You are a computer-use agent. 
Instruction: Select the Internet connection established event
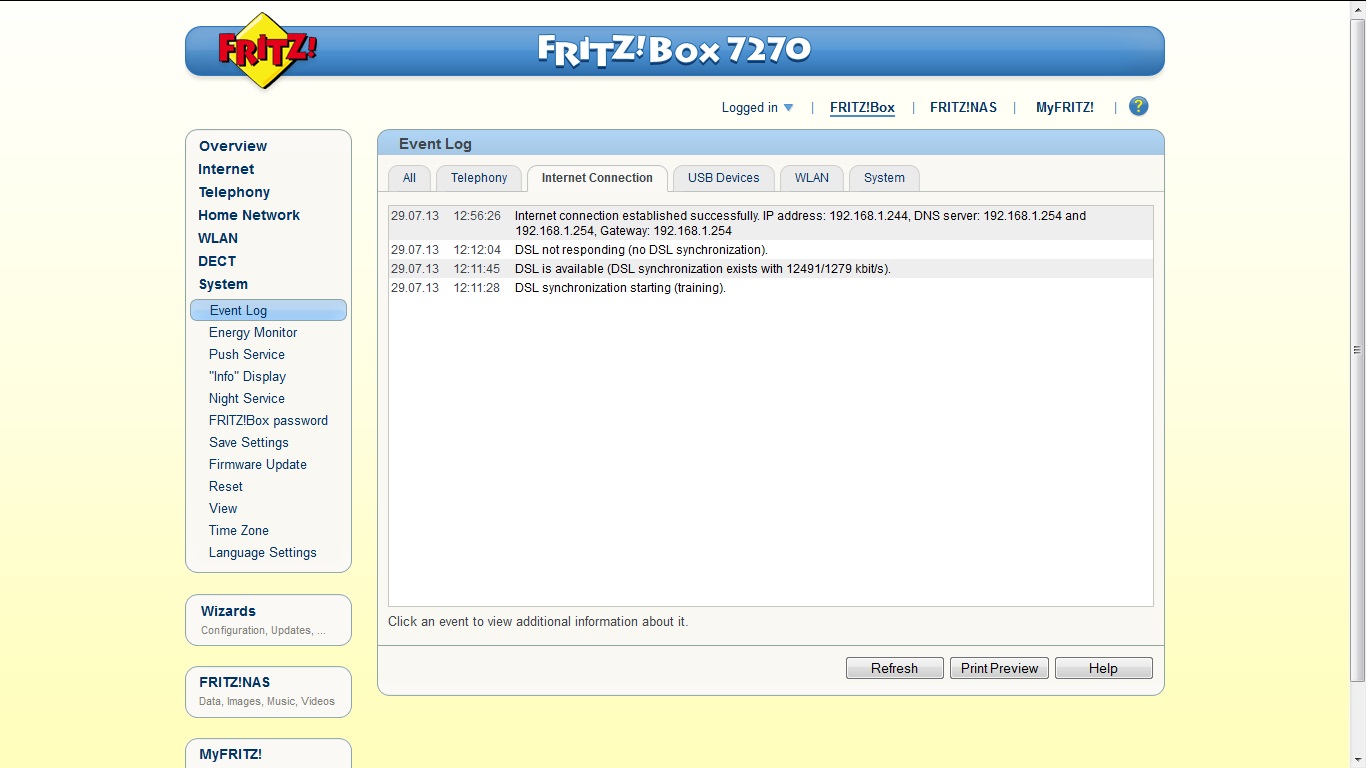(x=770, y=223)
